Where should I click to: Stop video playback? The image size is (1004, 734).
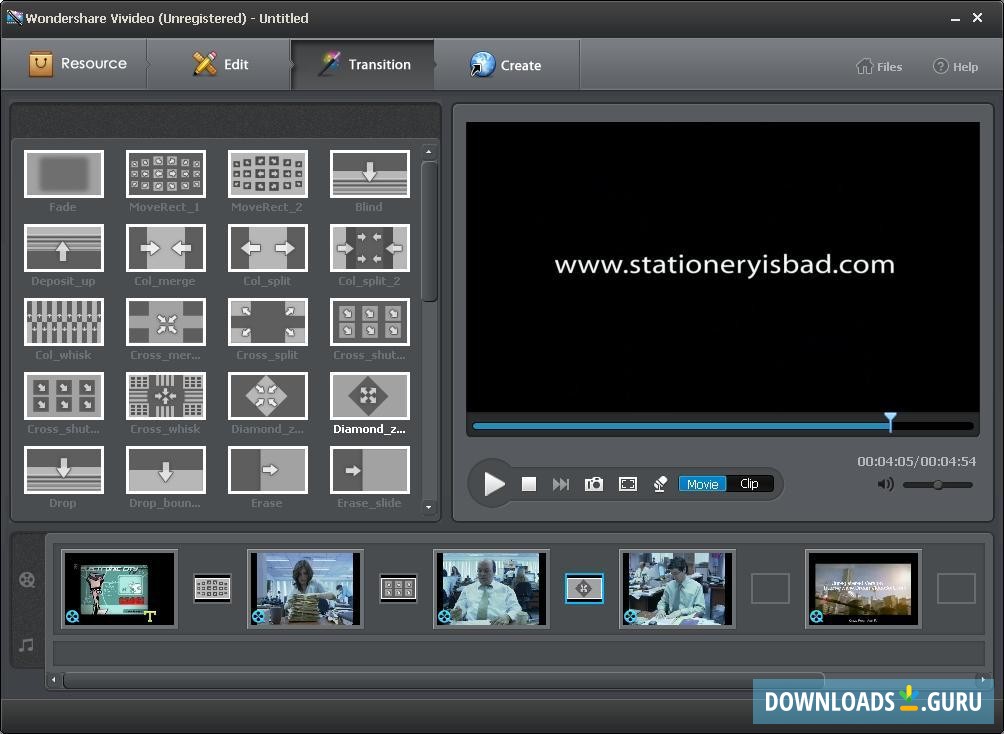click(x=529, y=484)
